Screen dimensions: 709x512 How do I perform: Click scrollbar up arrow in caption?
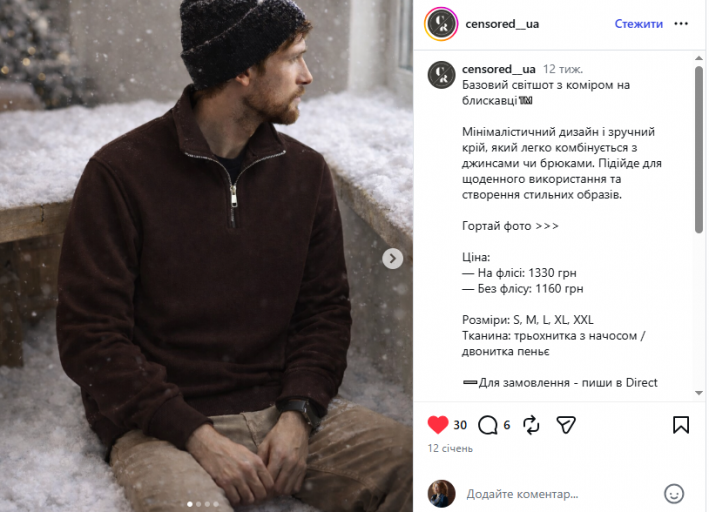pyautogui.click(x=699, y=58)
